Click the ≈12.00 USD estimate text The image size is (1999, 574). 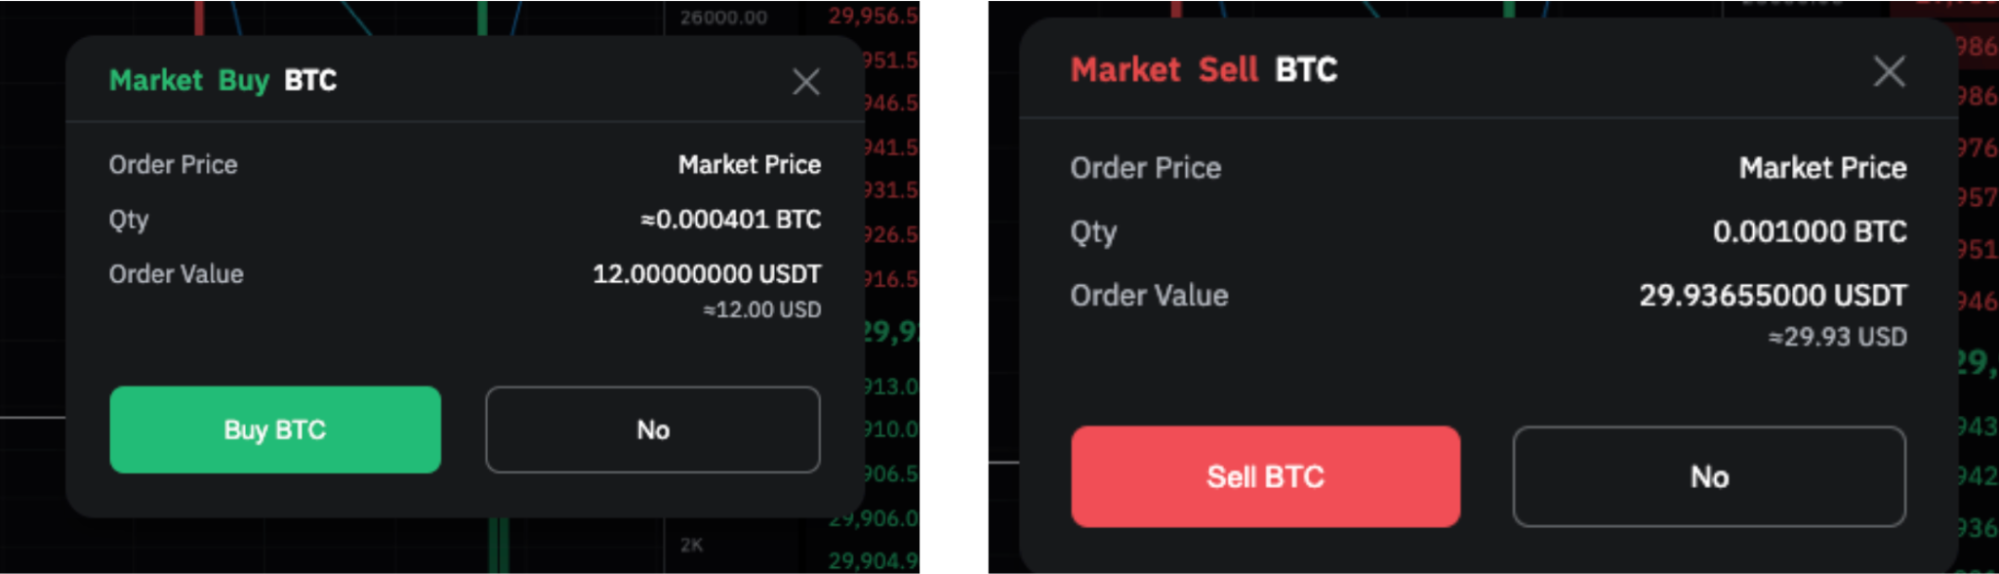[x=762, y=310]
